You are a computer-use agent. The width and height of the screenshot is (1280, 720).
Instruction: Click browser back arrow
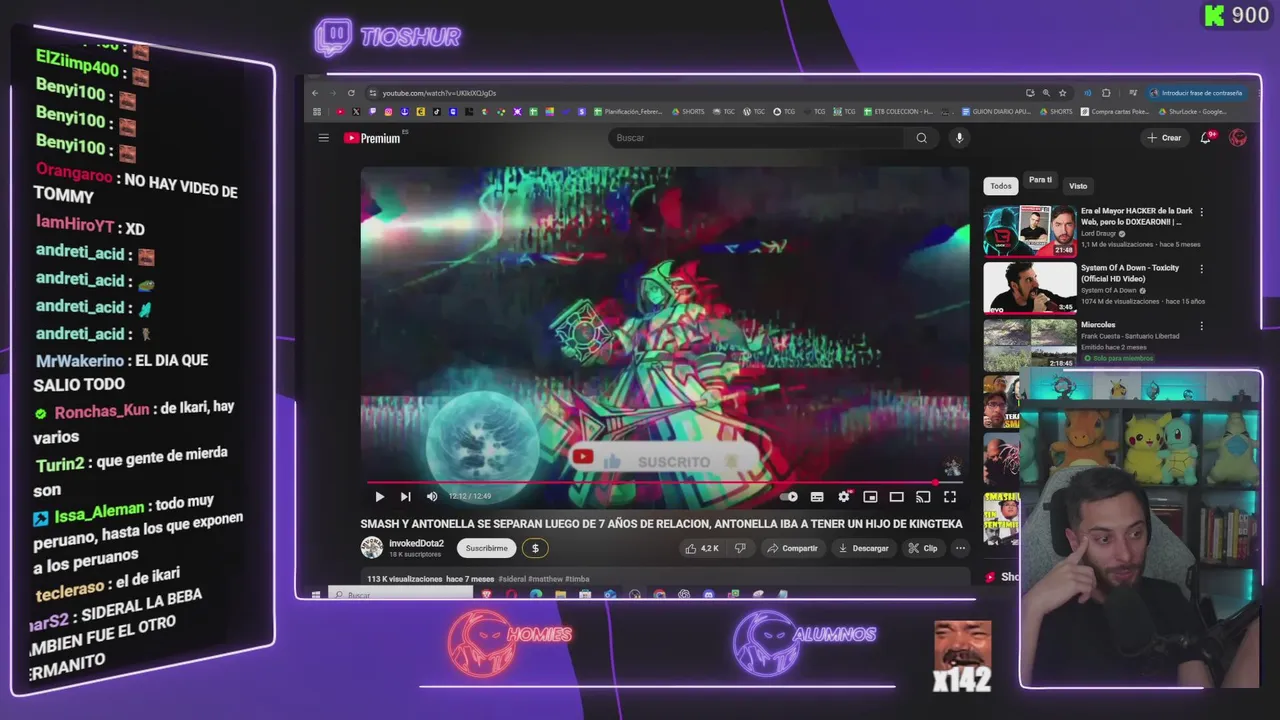(x=315, y=93)
